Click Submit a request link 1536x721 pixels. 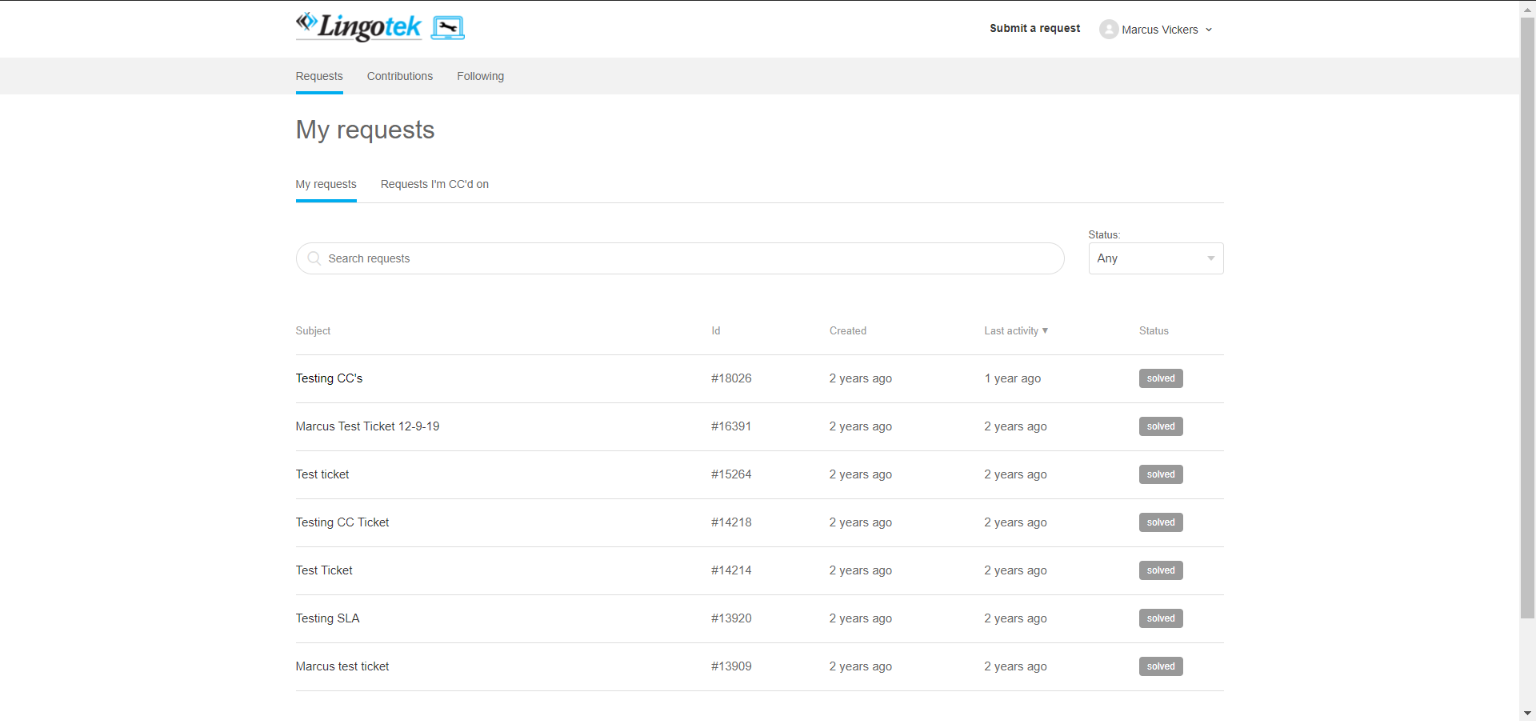coord(1034,29)
